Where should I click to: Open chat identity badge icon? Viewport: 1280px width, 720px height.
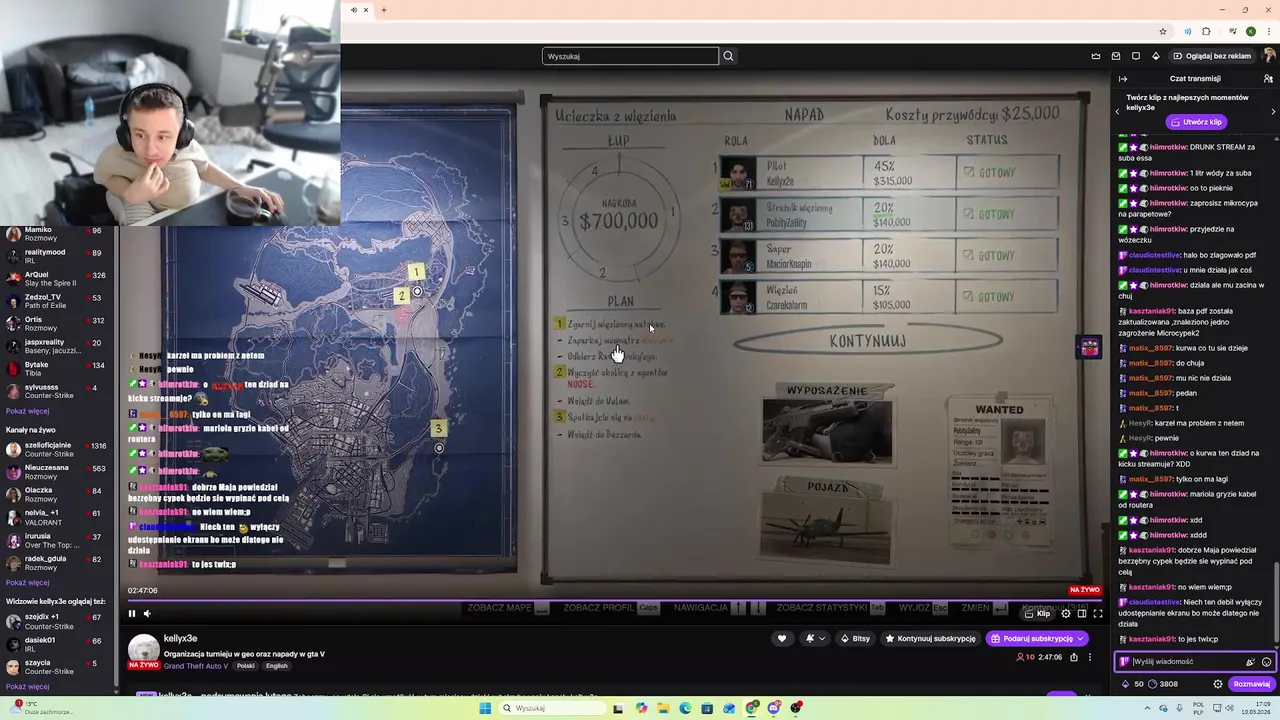(x=1124, y=661)
